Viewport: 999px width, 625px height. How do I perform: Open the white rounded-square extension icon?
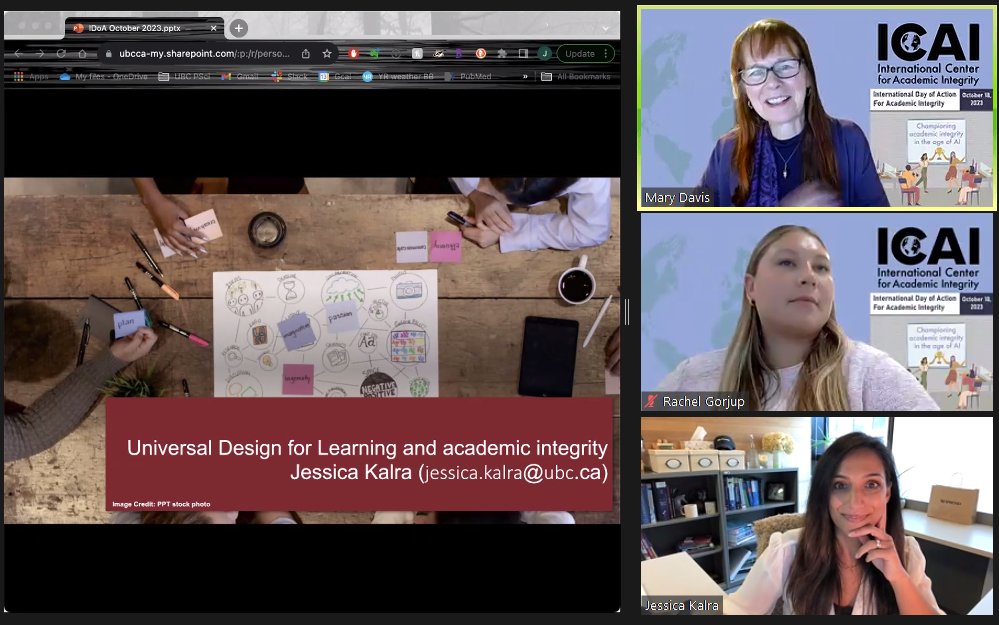pos(417,54)
